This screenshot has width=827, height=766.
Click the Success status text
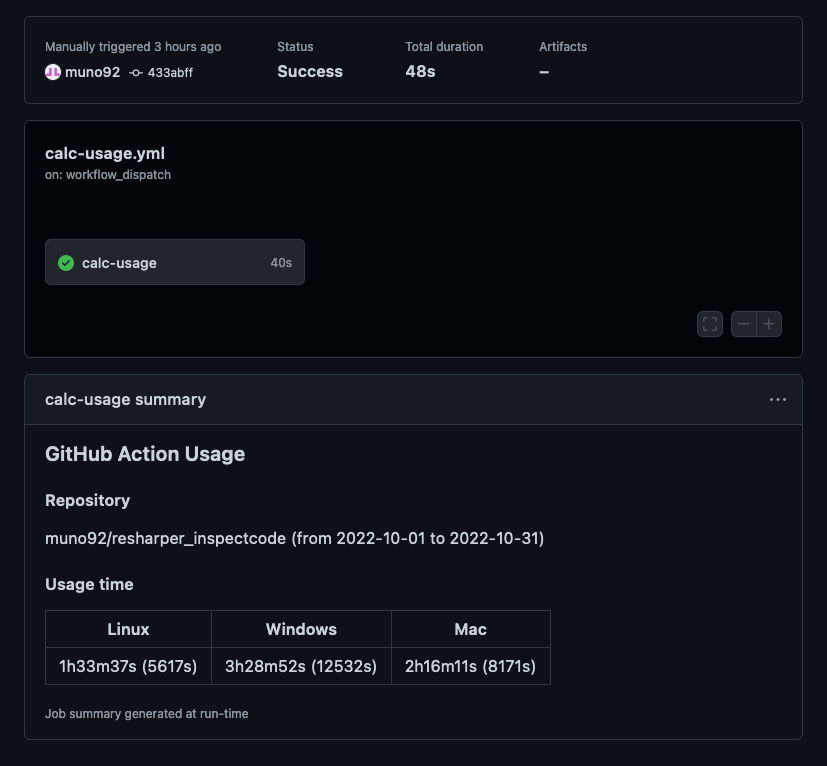point(310,72)
